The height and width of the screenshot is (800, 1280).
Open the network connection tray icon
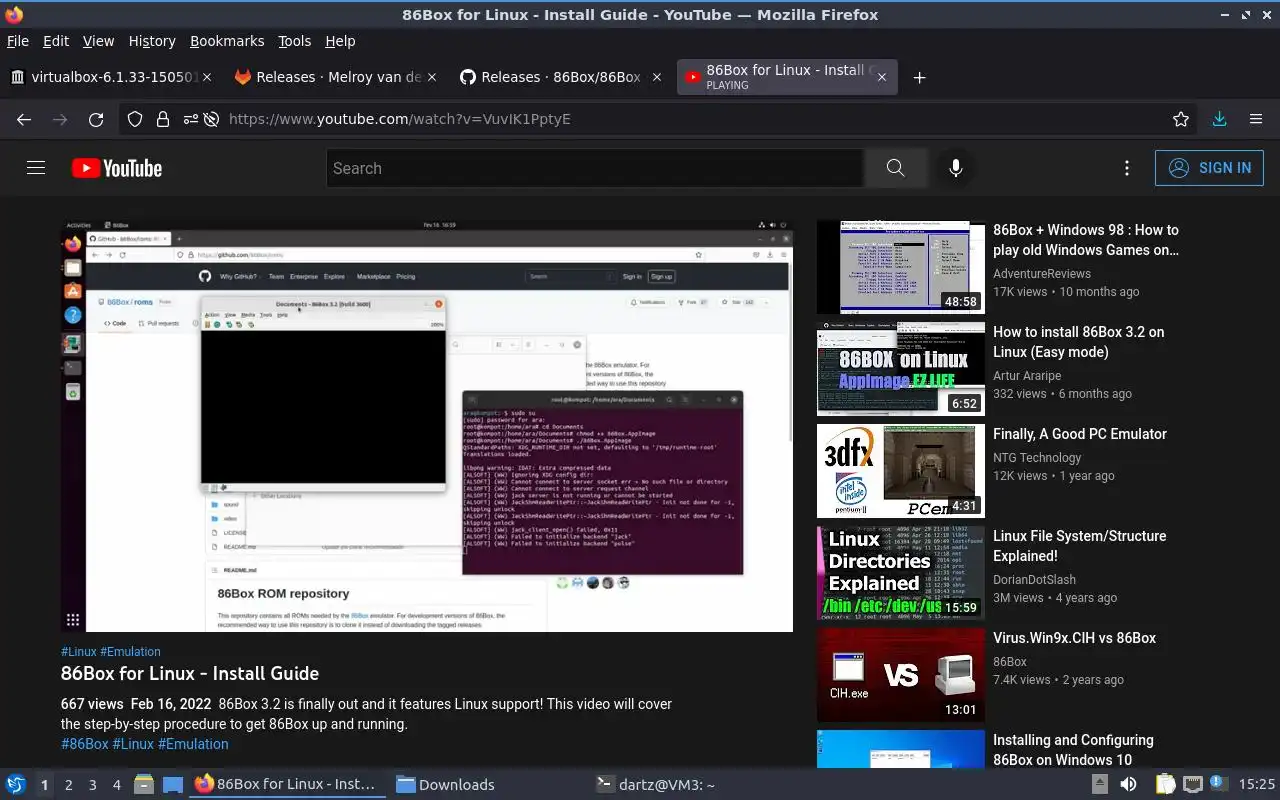click(1192, 784)
